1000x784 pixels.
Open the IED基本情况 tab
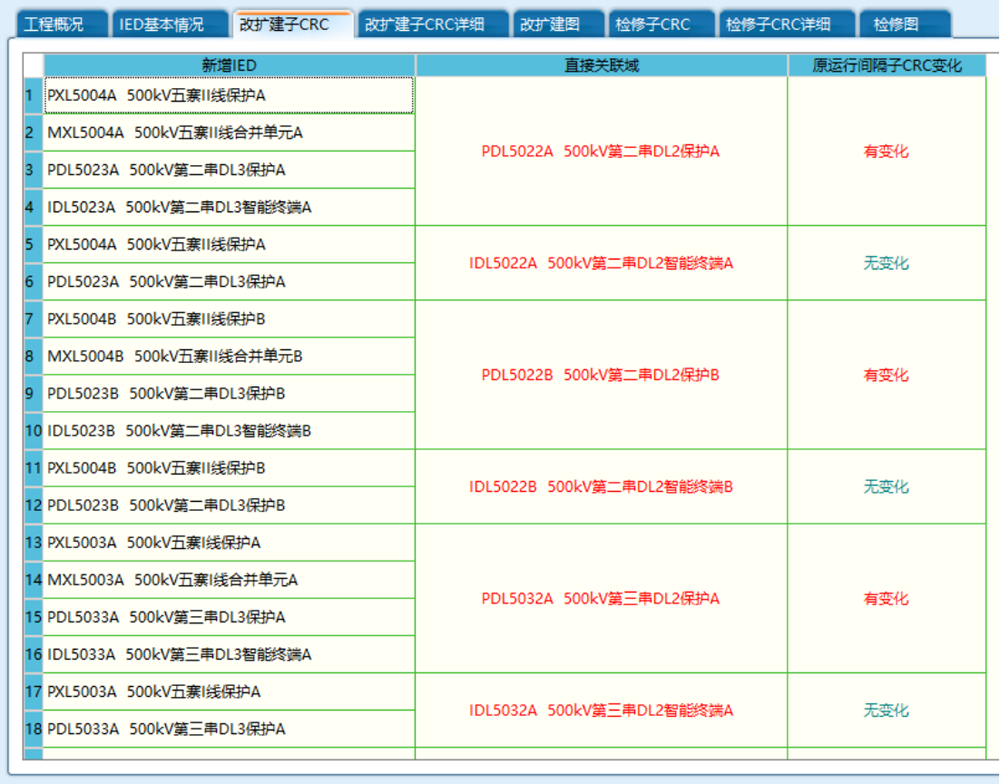pyautogui.click(x=161, y=24)
